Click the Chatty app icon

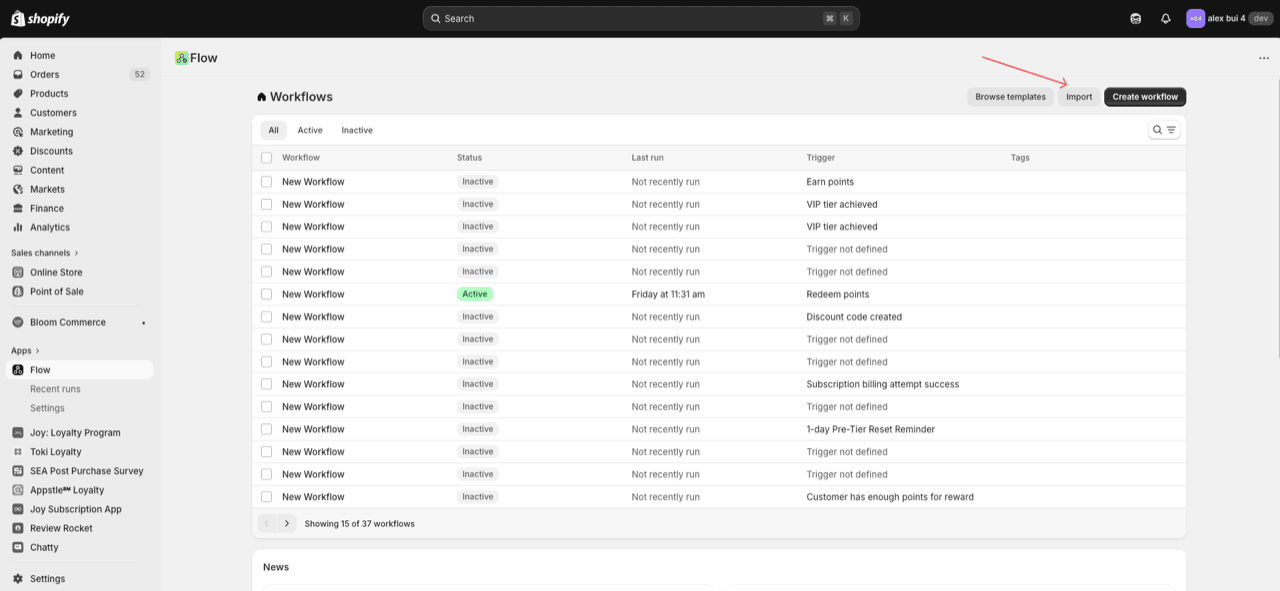tap(18, 547)
